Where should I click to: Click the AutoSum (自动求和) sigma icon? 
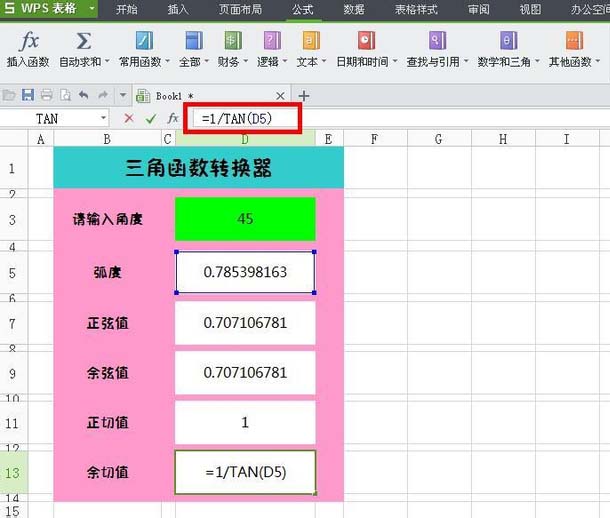[x=83, y=41]
